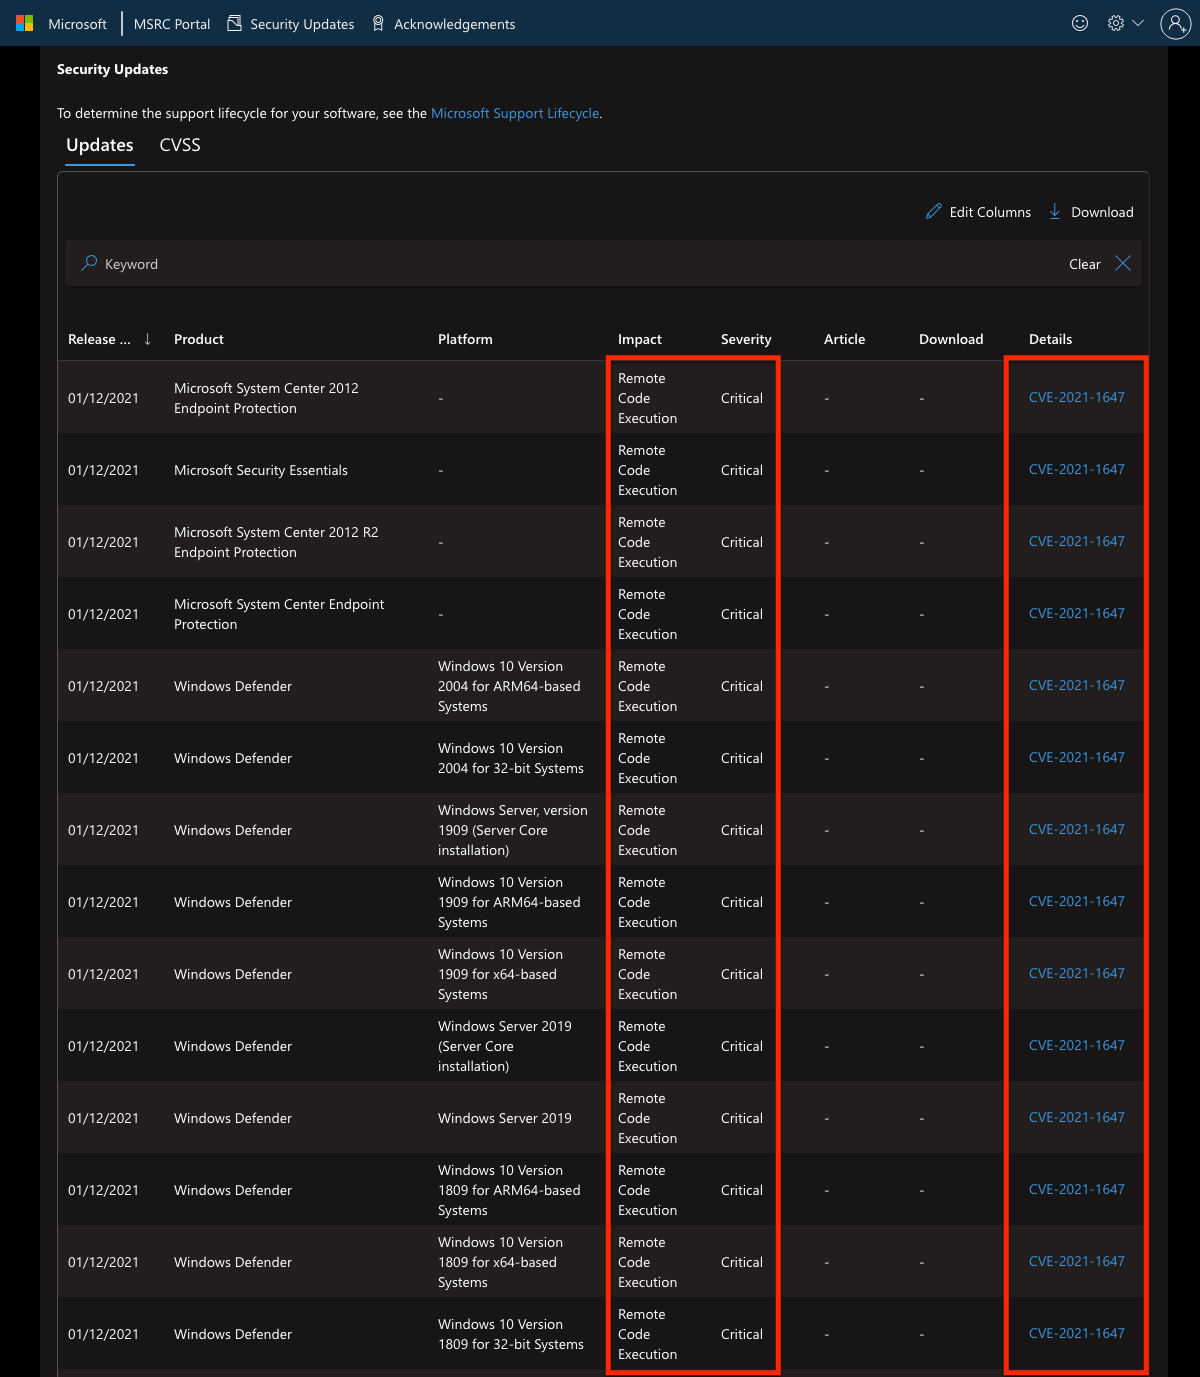Open Security Updates label in the top navigation
This screenshot has width=1200, height=1377.
[x=302, y=24]
